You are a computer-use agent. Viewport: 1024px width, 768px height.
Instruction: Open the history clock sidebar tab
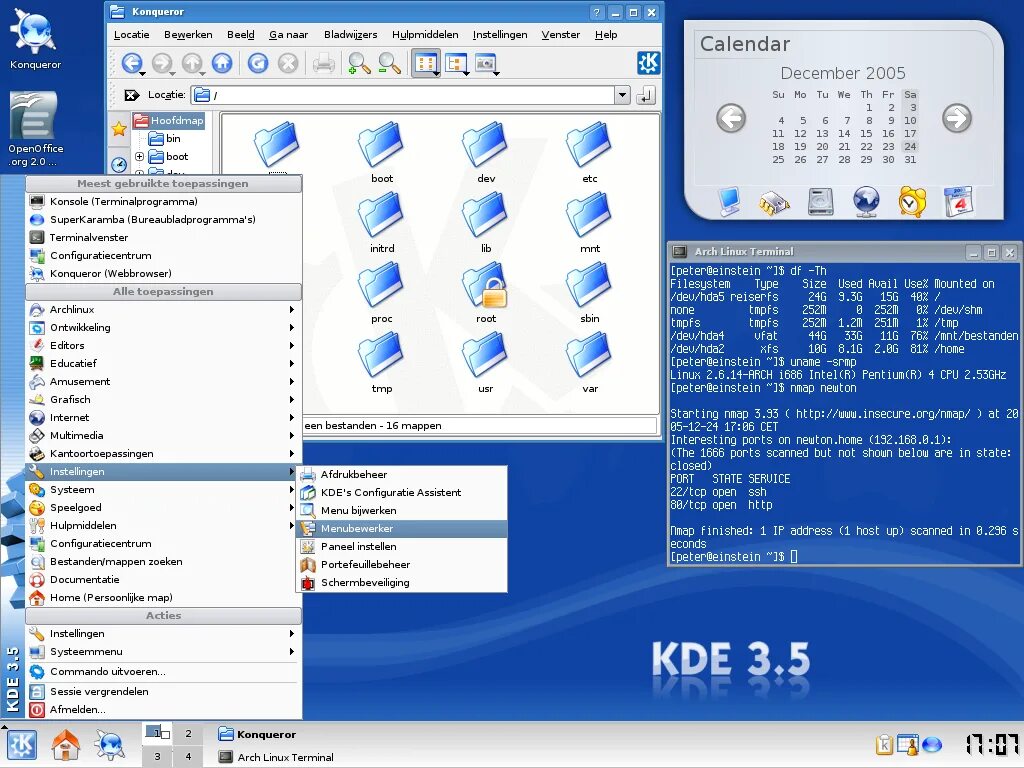pyautogui.click(x=119, y=164)
